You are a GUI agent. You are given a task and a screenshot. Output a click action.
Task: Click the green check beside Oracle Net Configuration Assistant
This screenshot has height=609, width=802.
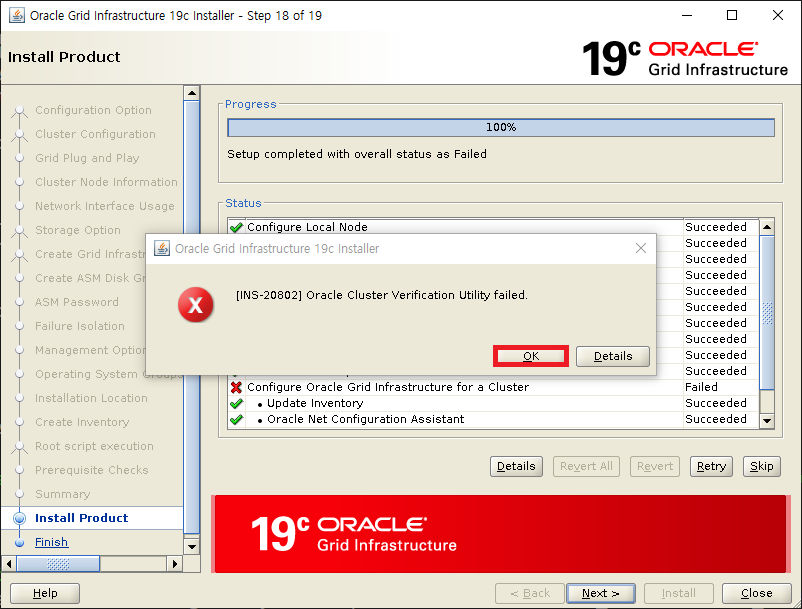(x=236, y=419)
